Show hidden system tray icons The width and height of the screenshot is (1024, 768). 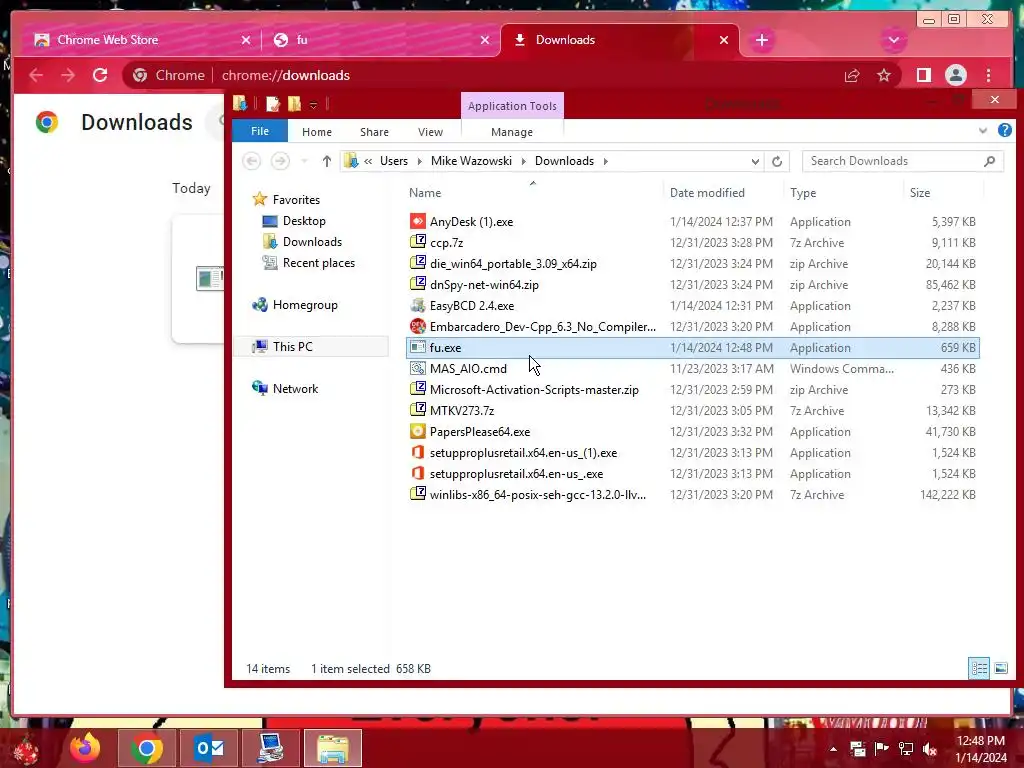tap(833, 749)
